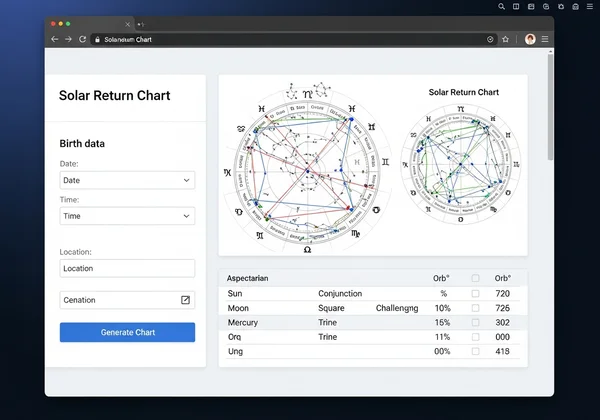Click the Generate Chart button
600x420 pixels.
127,332
